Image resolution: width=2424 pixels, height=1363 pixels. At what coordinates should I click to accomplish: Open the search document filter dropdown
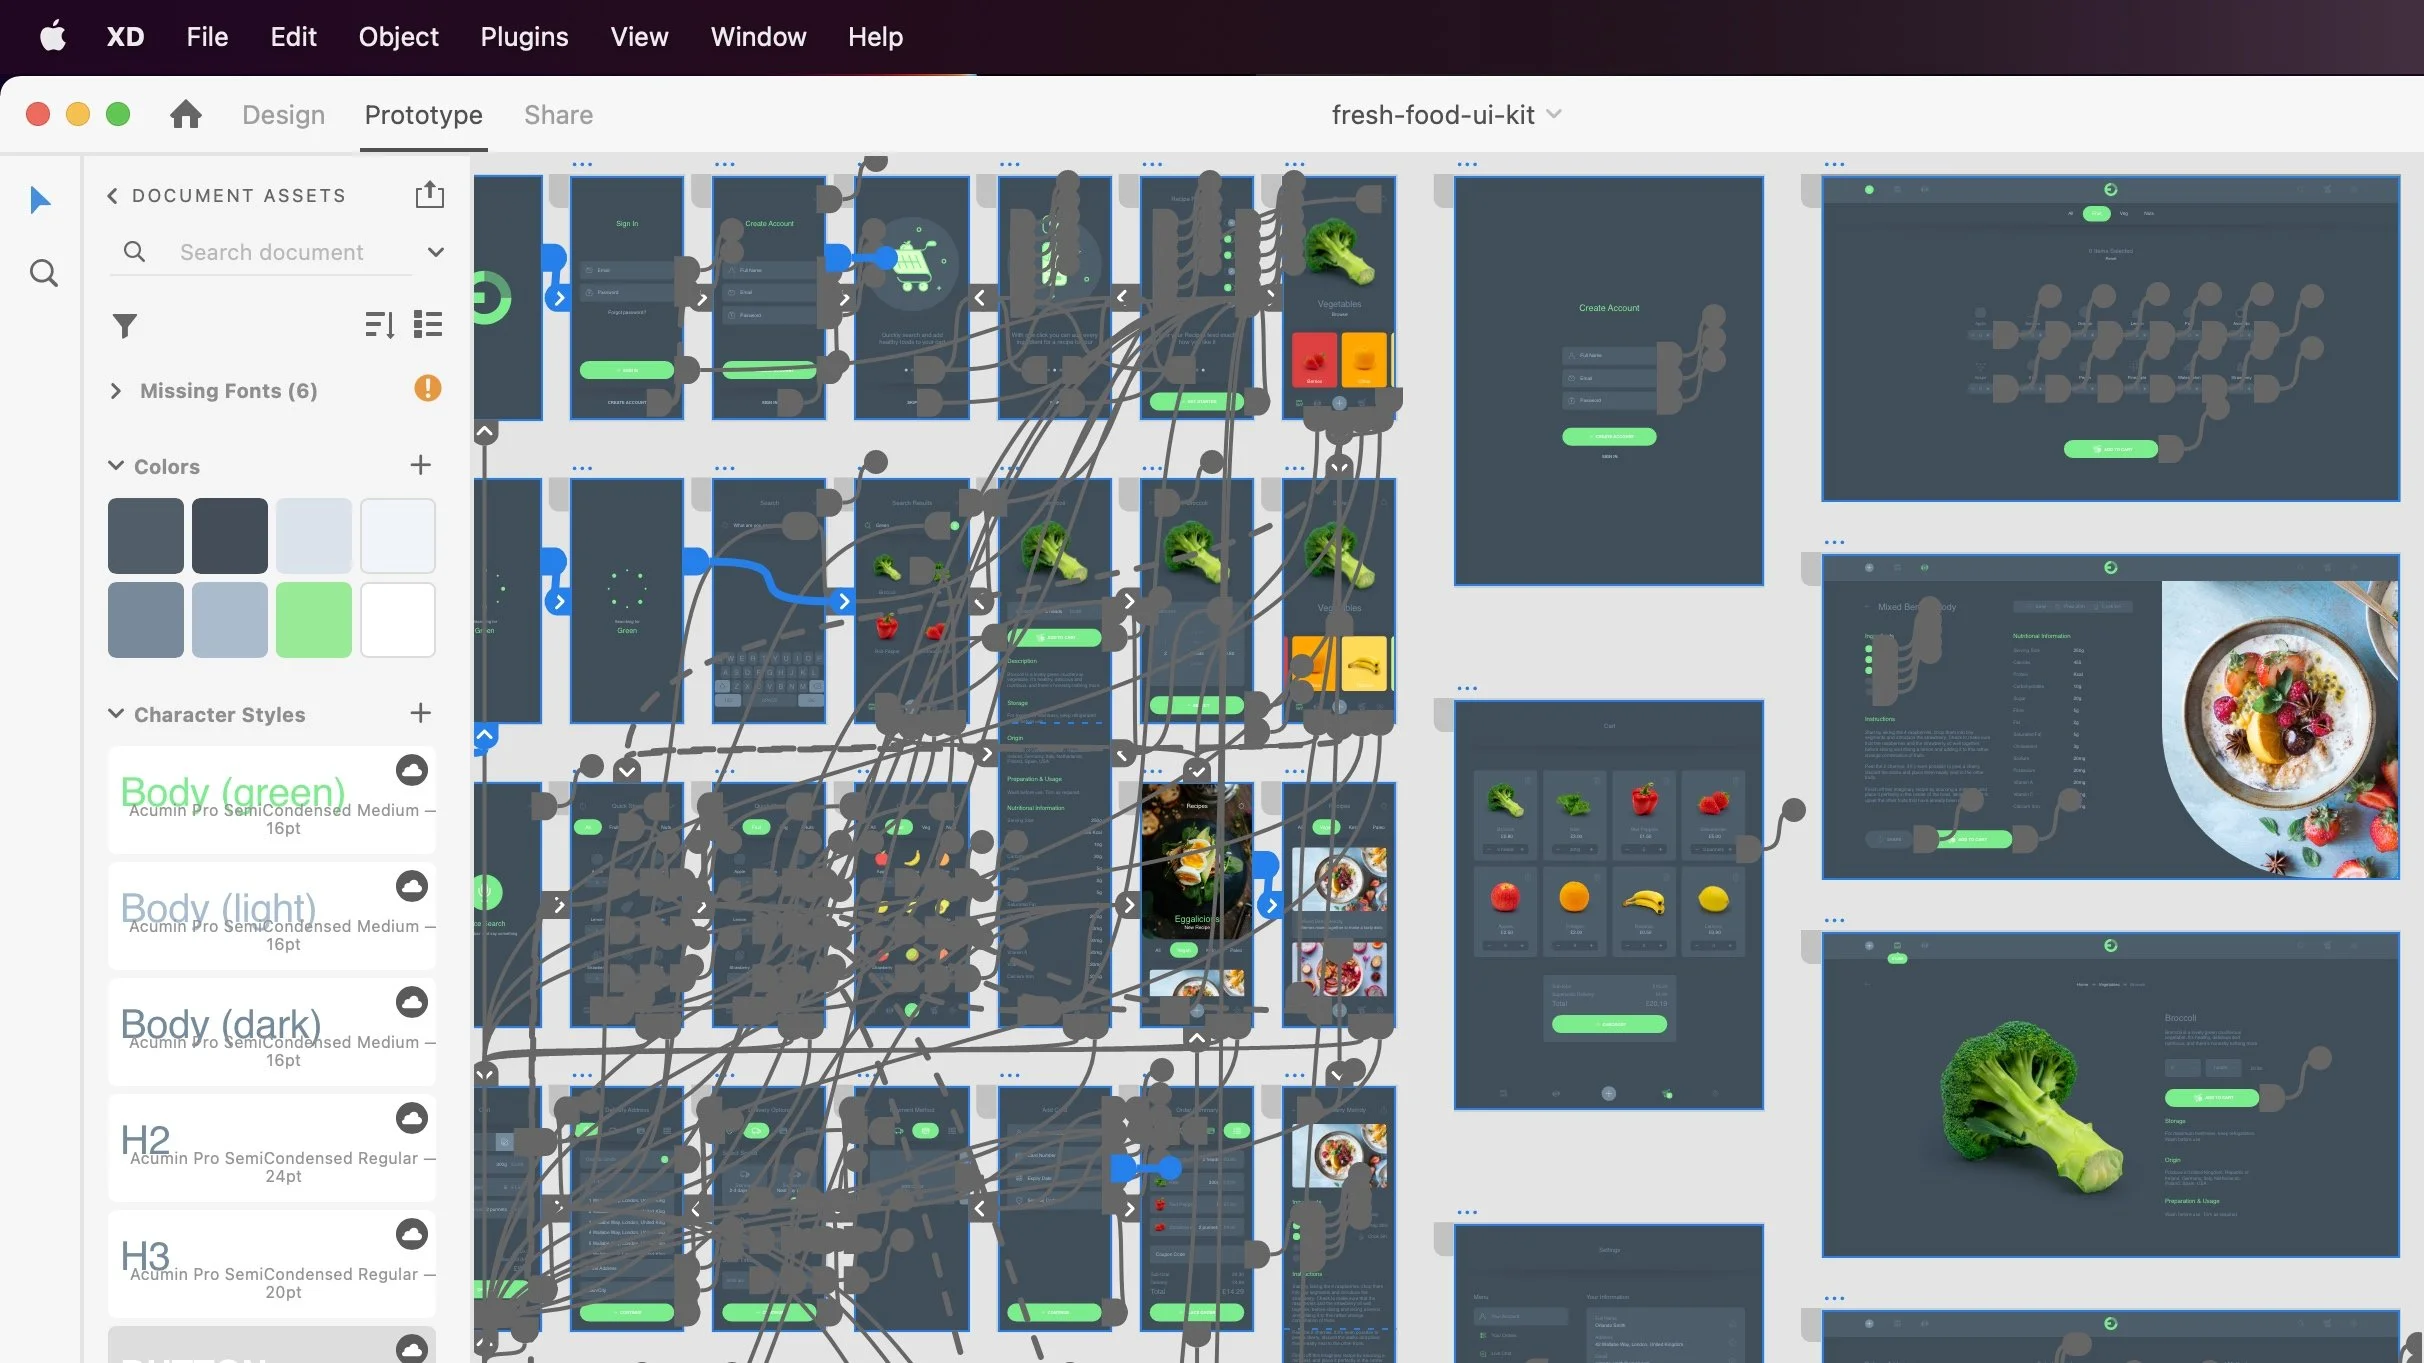(435, 252)
